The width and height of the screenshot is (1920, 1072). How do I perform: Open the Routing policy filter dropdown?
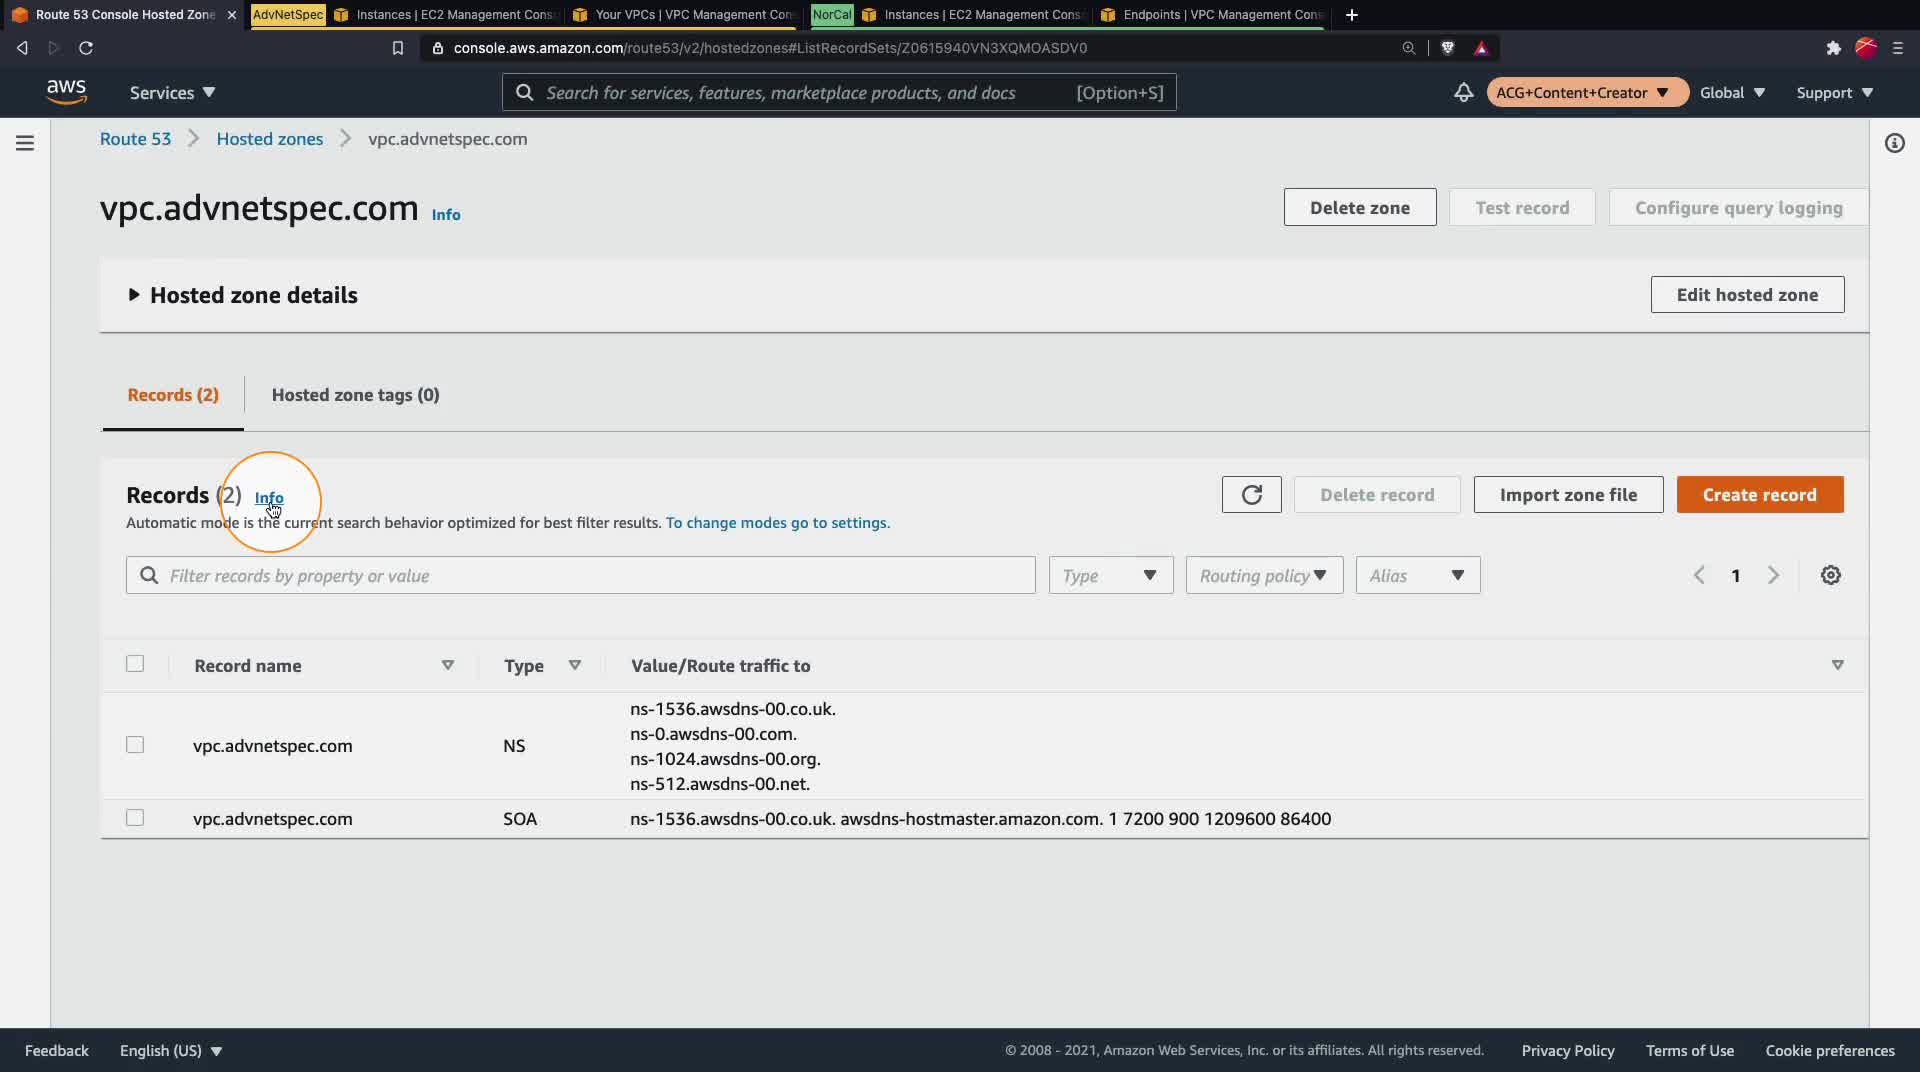coord(1264,575)
